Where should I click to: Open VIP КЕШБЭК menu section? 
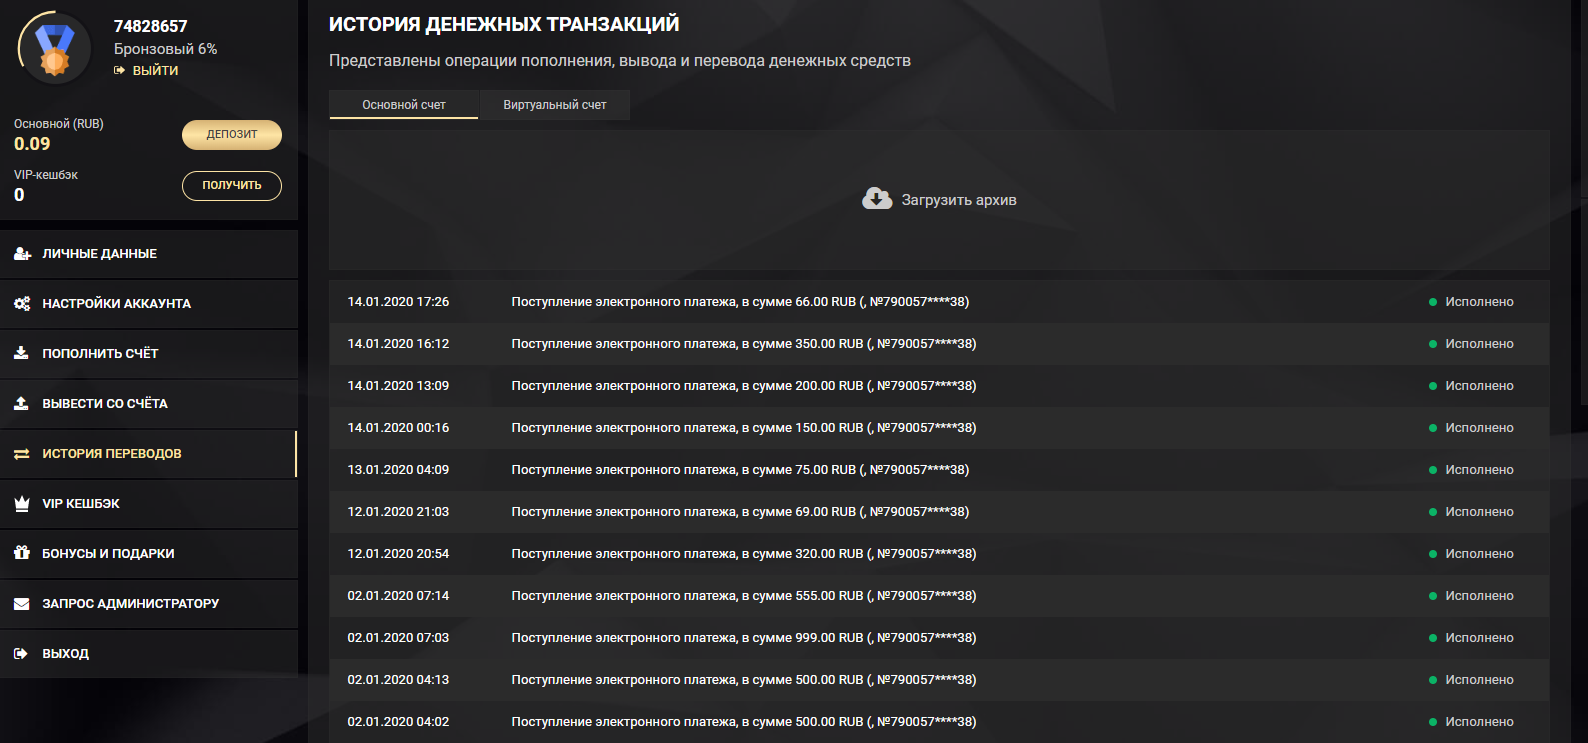(149, 504)
